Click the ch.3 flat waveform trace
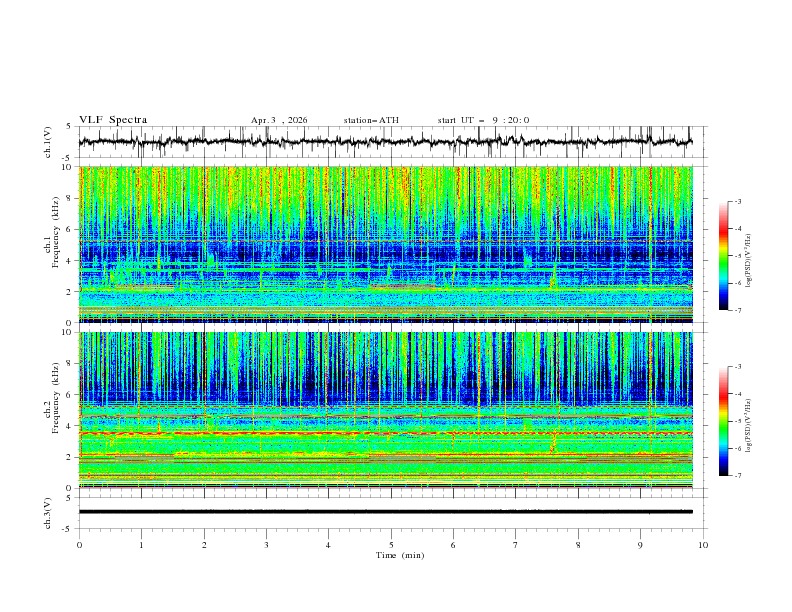This screenshot has width=792, height=612. (385, 512)
